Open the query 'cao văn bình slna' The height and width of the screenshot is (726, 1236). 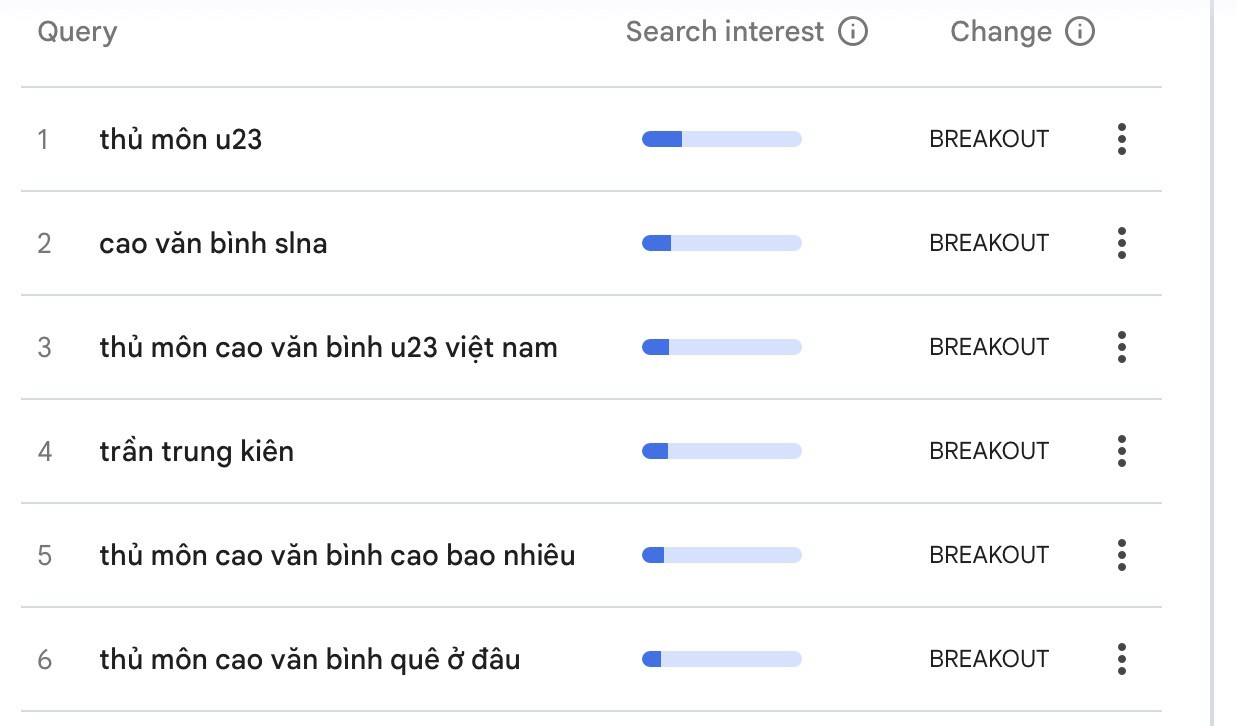click(x=213, y=243)
